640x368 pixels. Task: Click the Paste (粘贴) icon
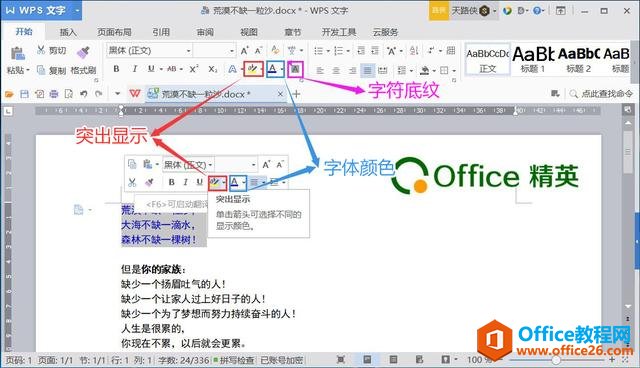point(17,53)
